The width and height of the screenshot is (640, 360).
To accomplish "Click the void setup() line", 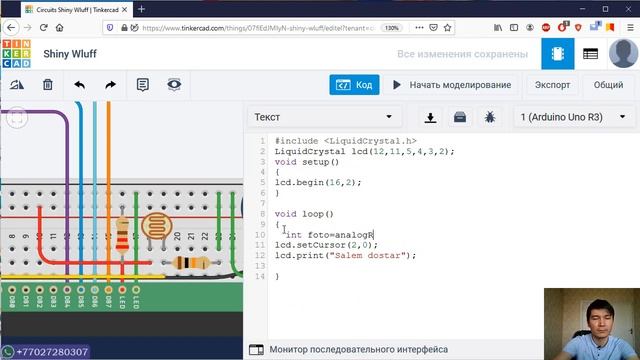I will pos(307,162).
